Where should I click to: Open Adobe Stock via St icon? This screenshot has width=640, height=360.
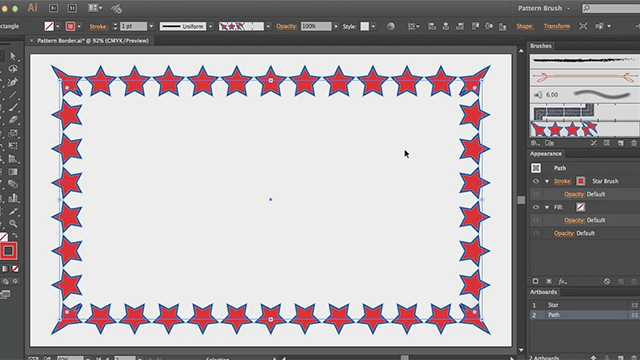pos(72,8)
